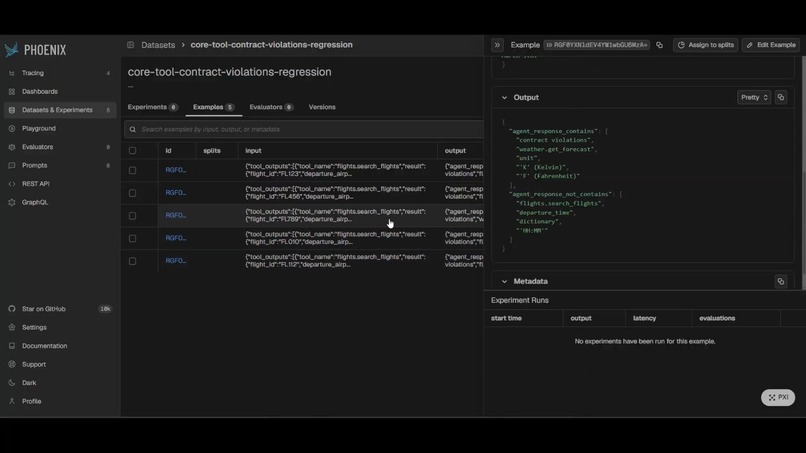
Task: Expand or collapse the Metadata section
Action: (504, 282)
